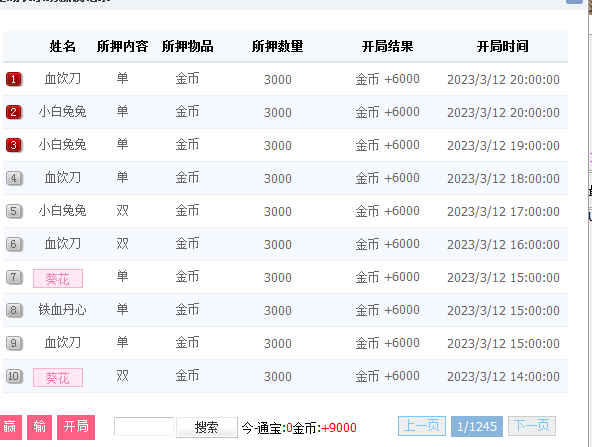Click the 1/1245 page indicator
The height and width of the screenshot is (447, 592).
coord(477,427)
